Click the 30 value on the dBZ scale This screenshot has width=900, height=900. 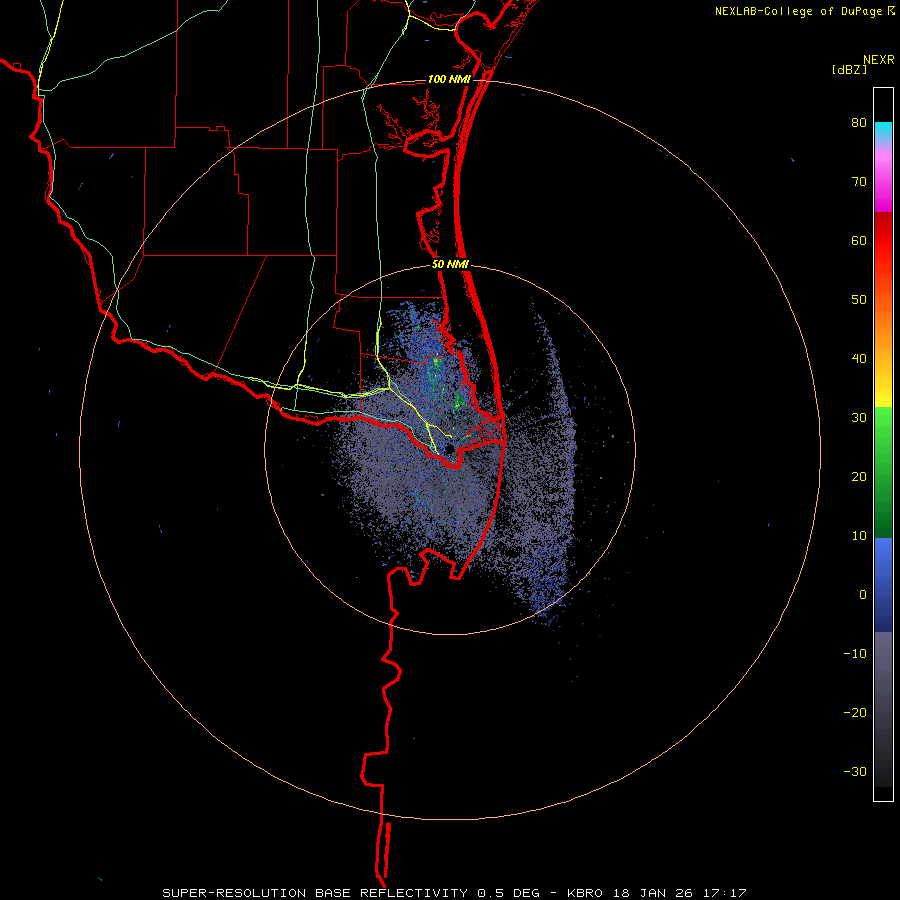tap(859, 417)
